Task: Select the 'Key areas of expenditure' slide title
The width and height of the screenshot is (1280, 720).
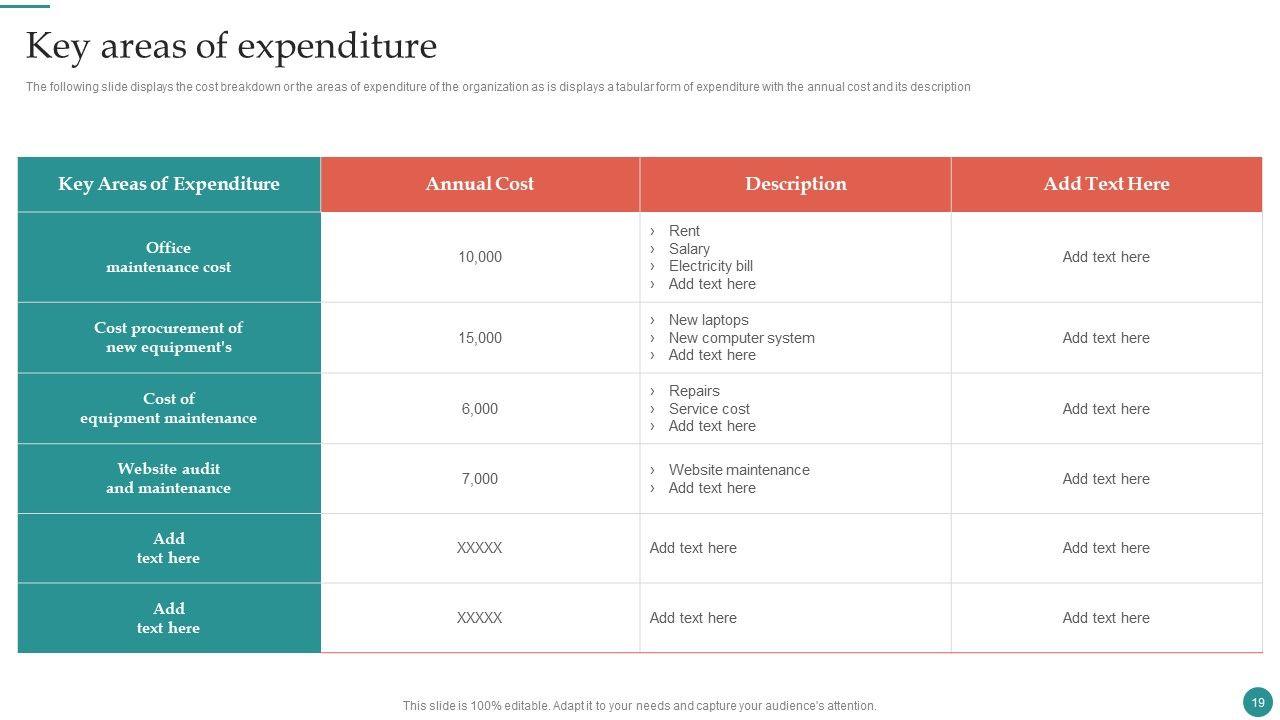Action: 231,46
